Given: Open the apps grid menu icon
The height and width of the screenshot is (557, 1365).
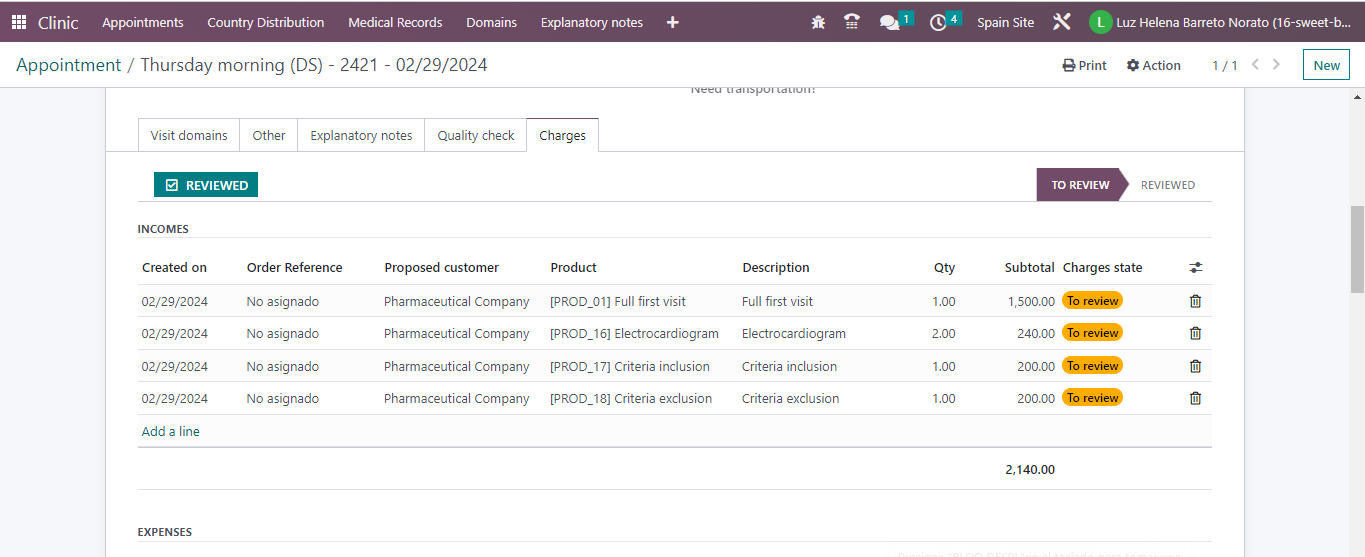Looking at the screenshot, I should (x=19, y=22).
